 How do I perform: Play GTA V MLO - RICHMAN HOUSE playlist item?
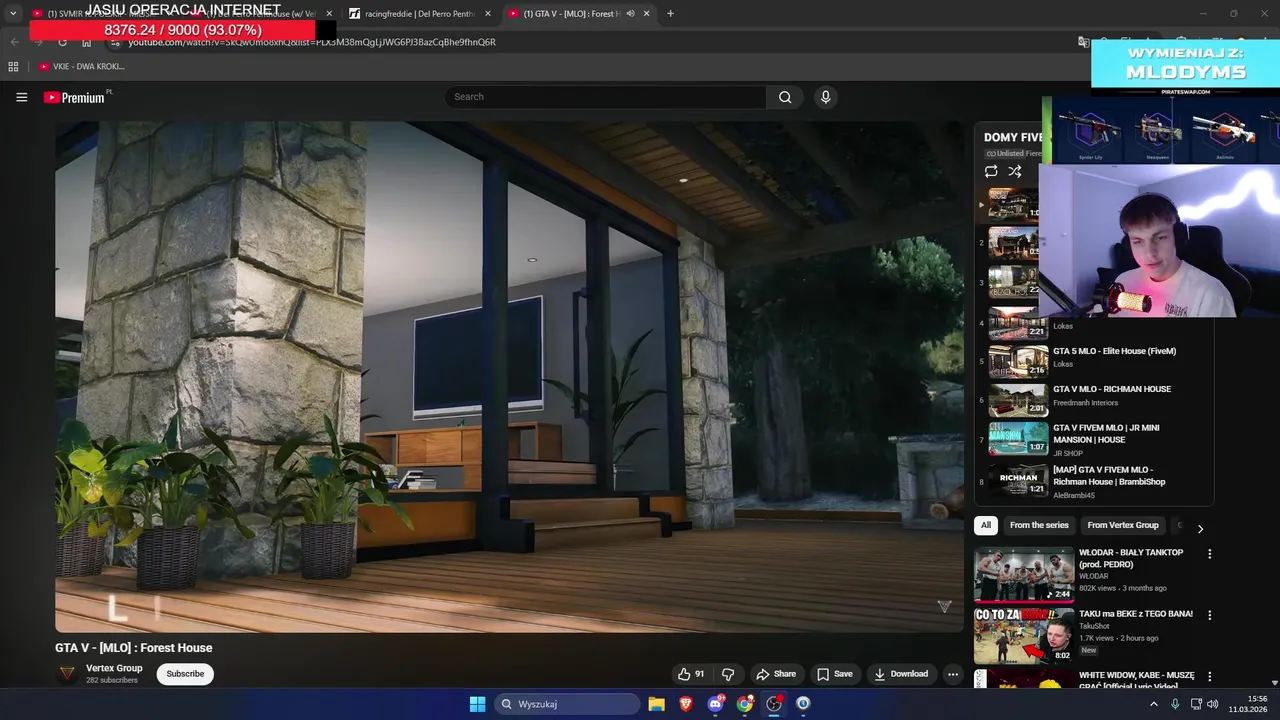pyautogui.click(x=1111, y=389)
